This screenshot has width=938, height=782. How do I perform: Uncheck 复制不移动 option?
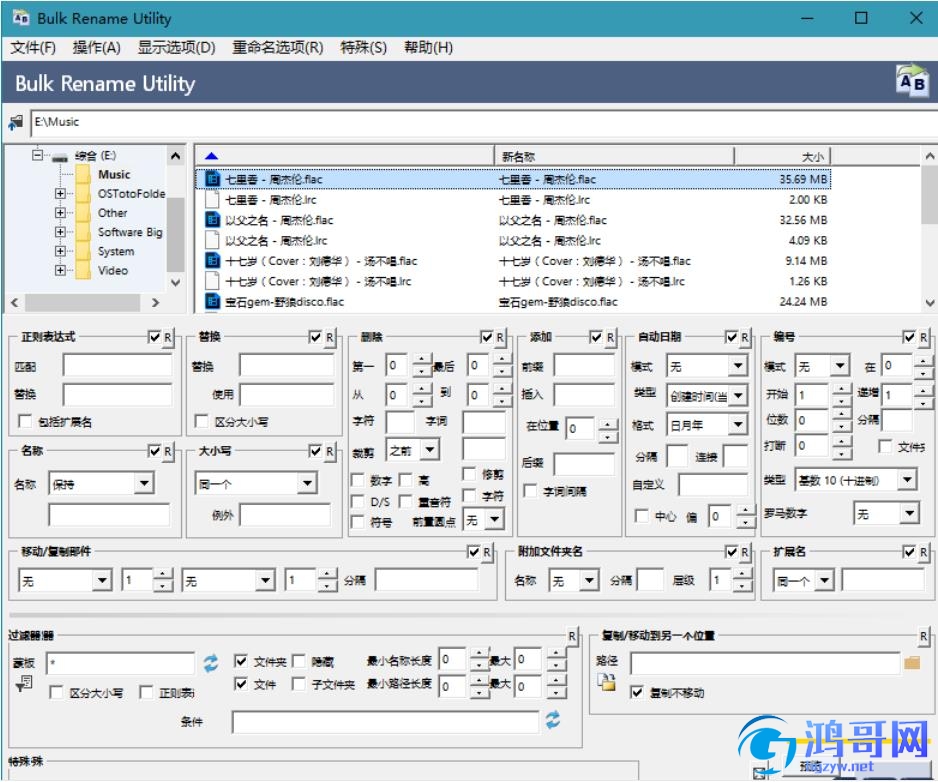[637, 692]
